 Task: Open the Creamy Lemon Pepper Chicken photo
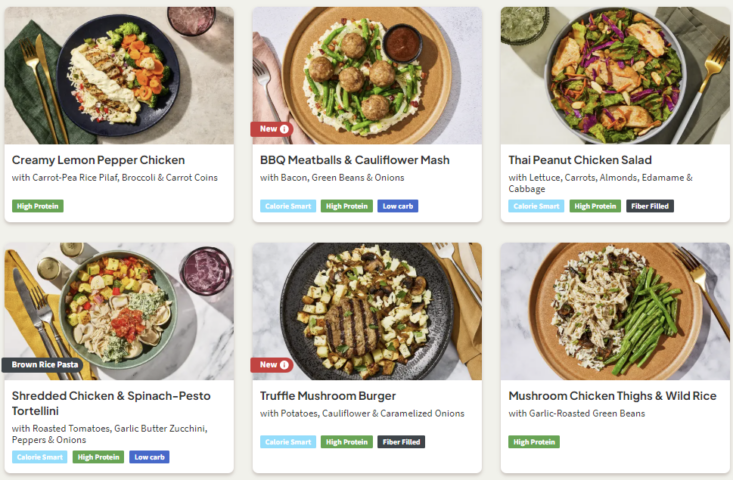coord(119,75)
